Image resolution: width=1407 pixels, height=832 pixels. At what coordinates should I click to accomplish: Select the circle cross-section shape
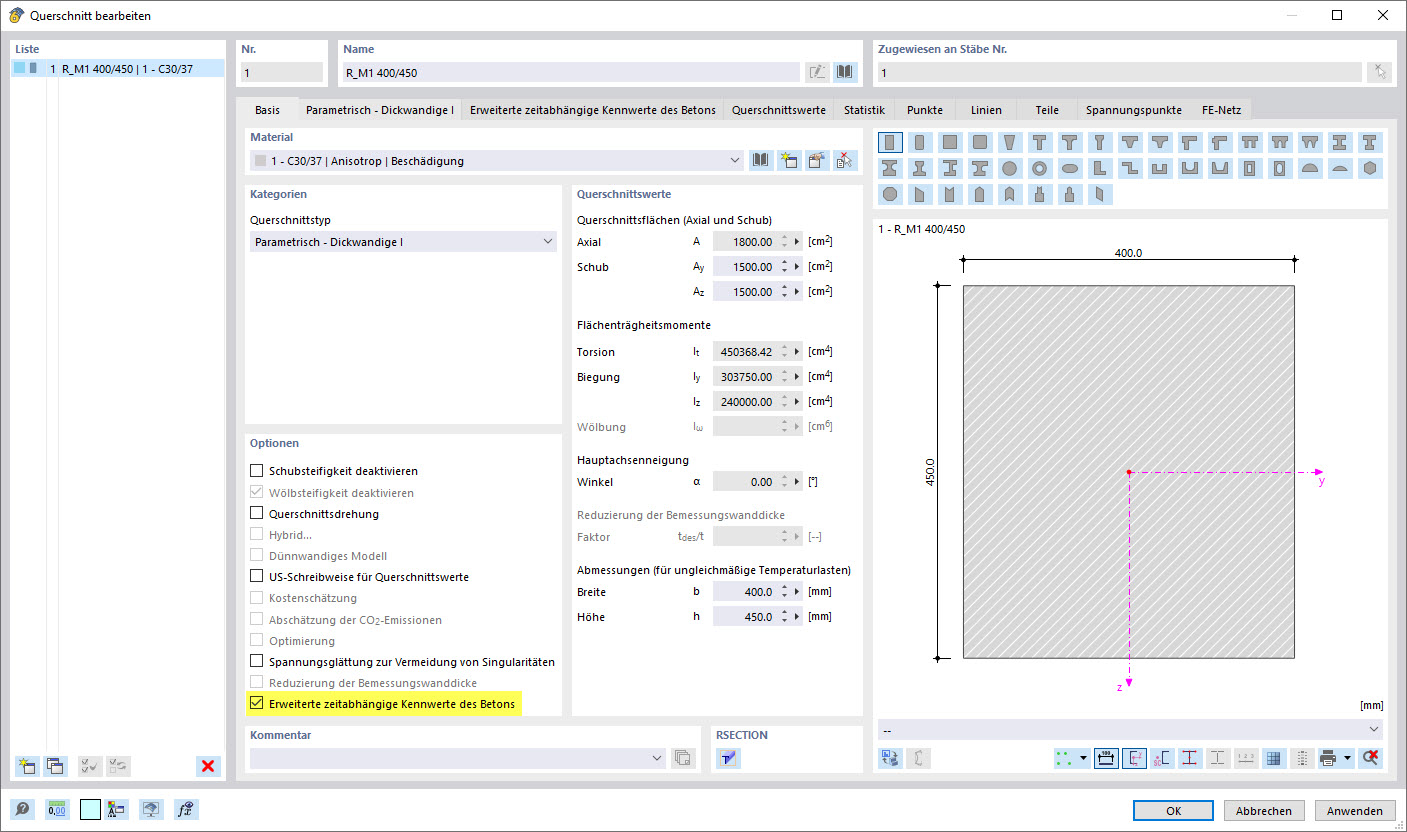1010,168
